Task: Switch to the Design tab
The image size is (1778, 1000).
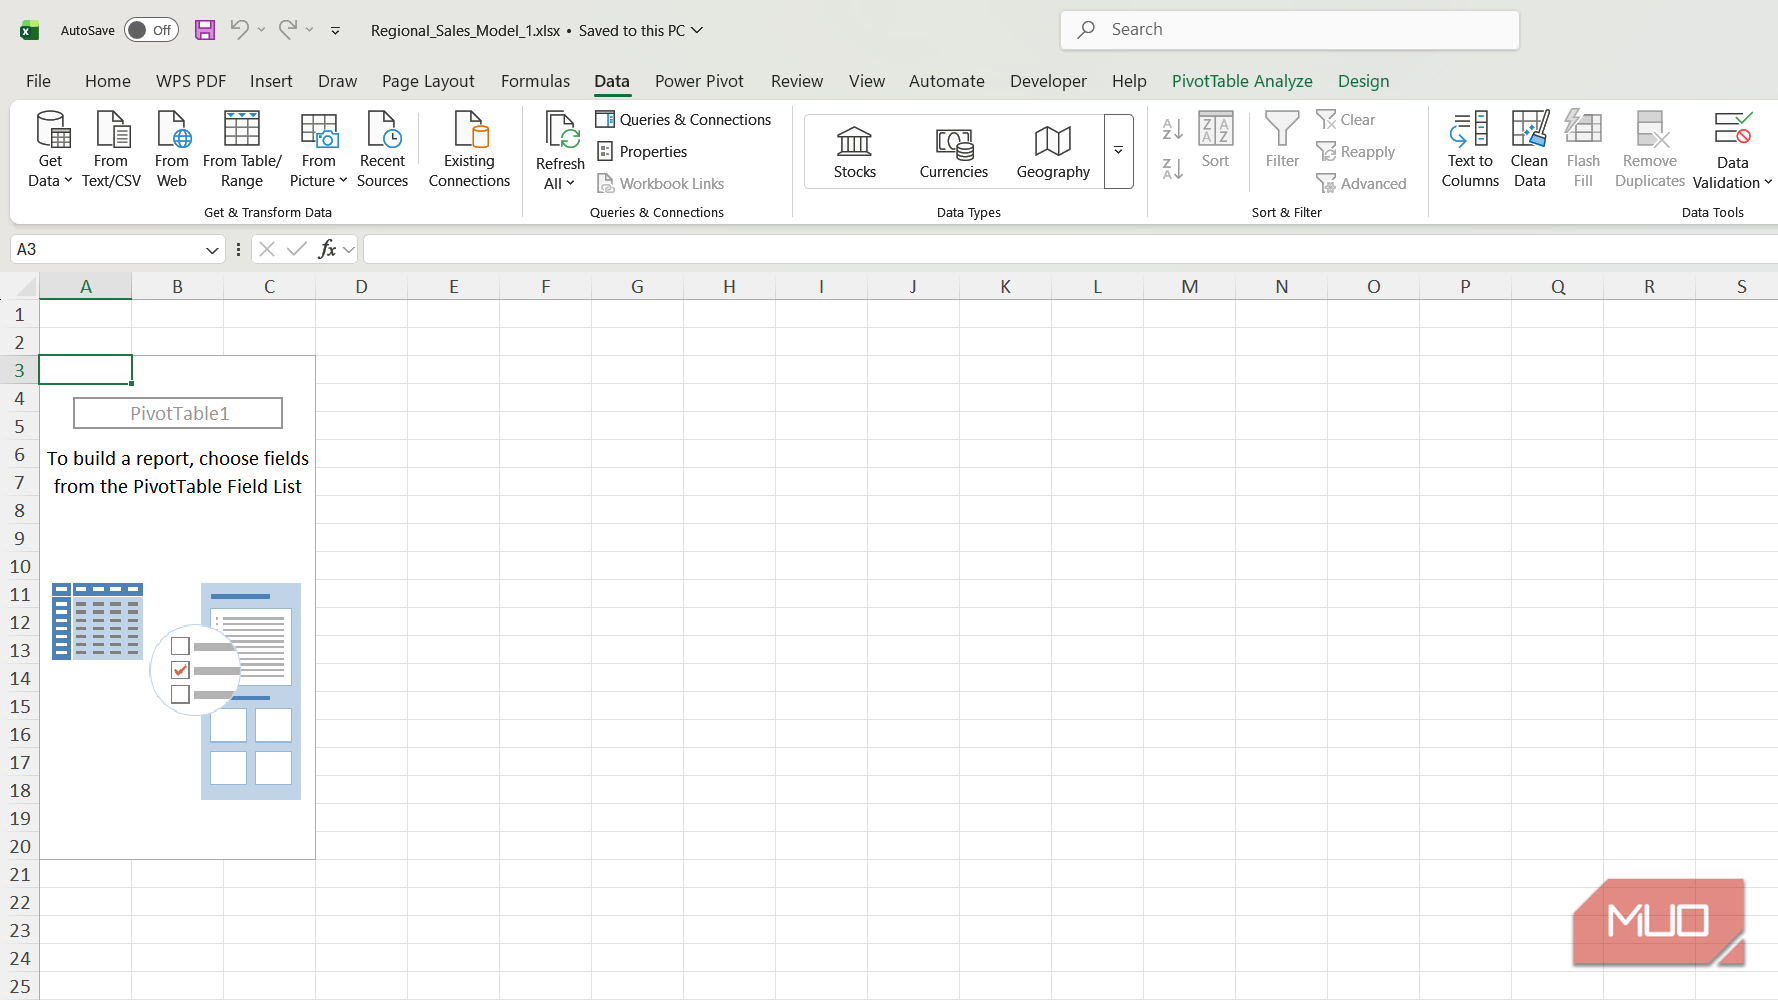Action: coord(1363,81)
